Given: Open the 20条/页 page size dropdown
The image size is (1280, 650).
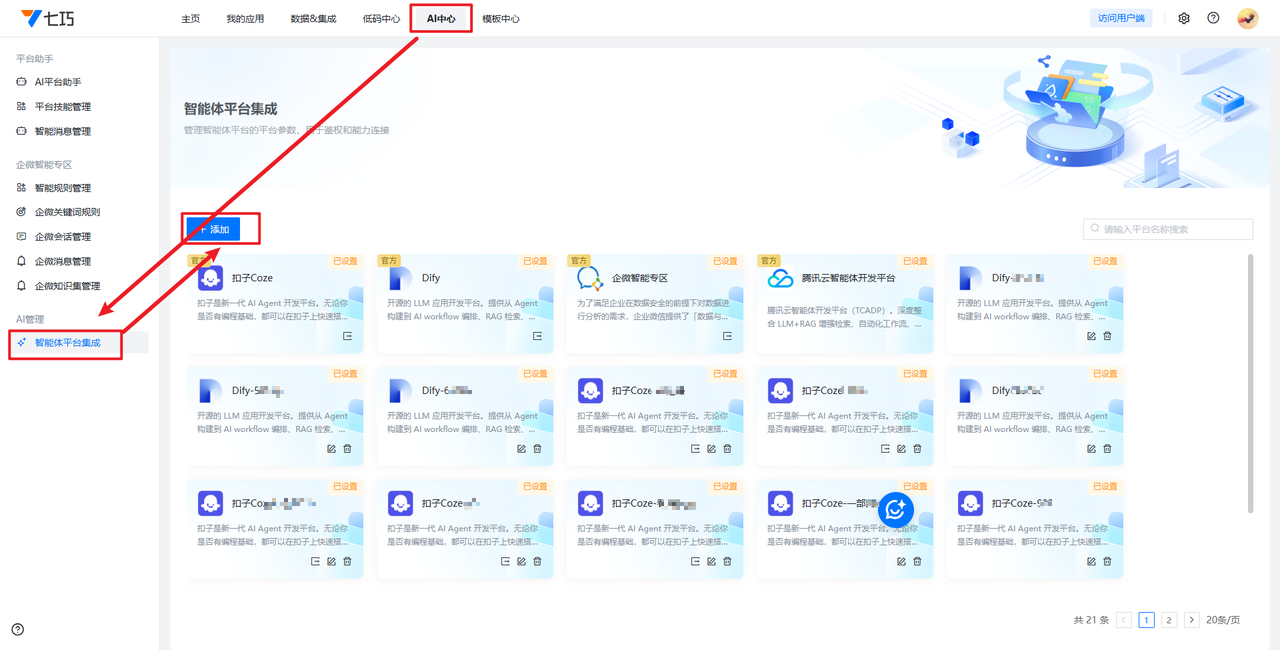Looking at the screenshot, I should (1222, 620).
